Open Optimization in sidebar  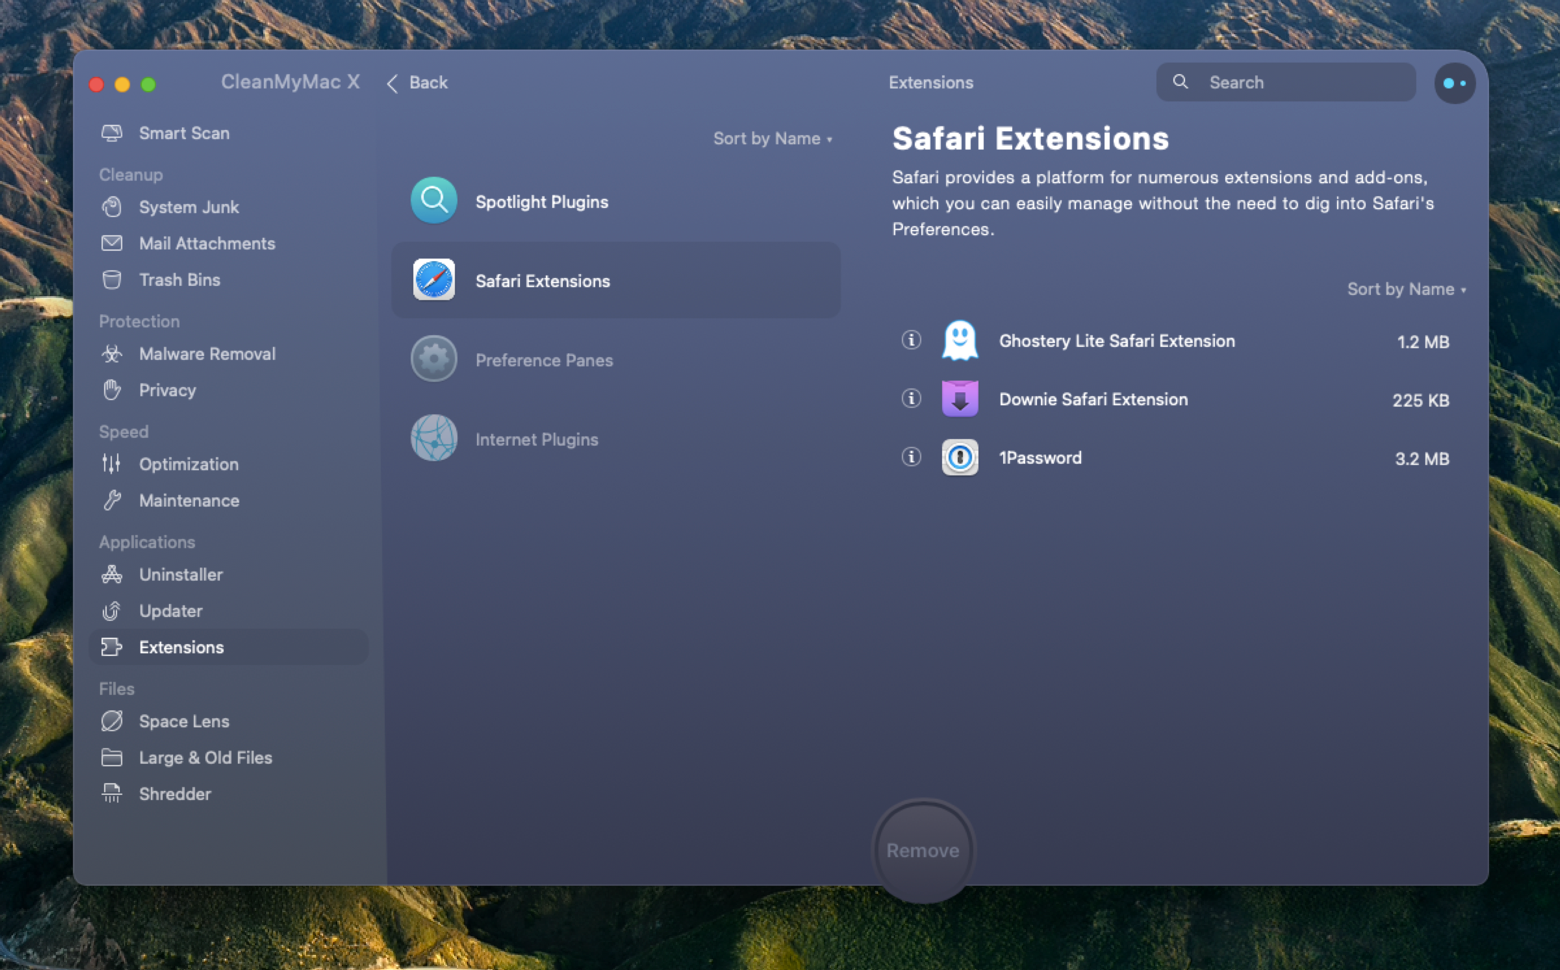pyautogui.click(x=189, y=464)
